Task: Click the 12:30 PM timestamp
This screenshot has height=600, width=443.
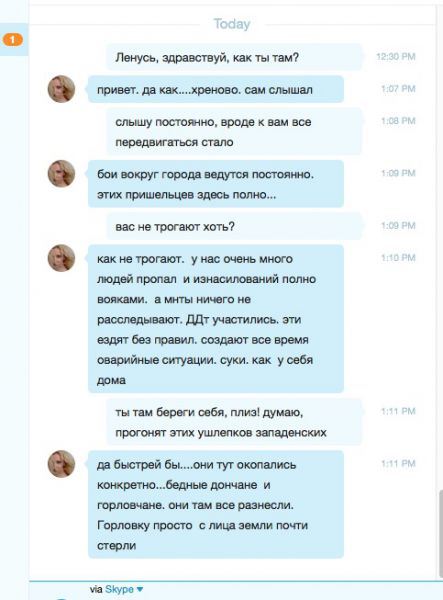Action: point(396,57)
